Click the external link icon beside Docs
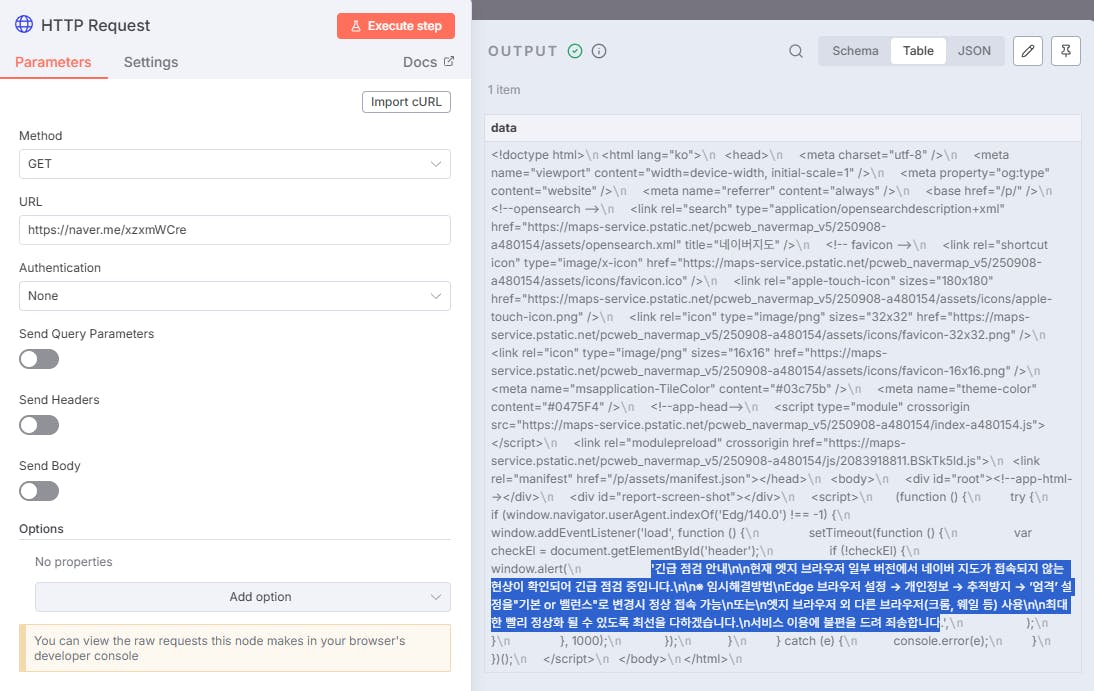1094x691 pixels. pyautogui.click(x=449, y=61)
